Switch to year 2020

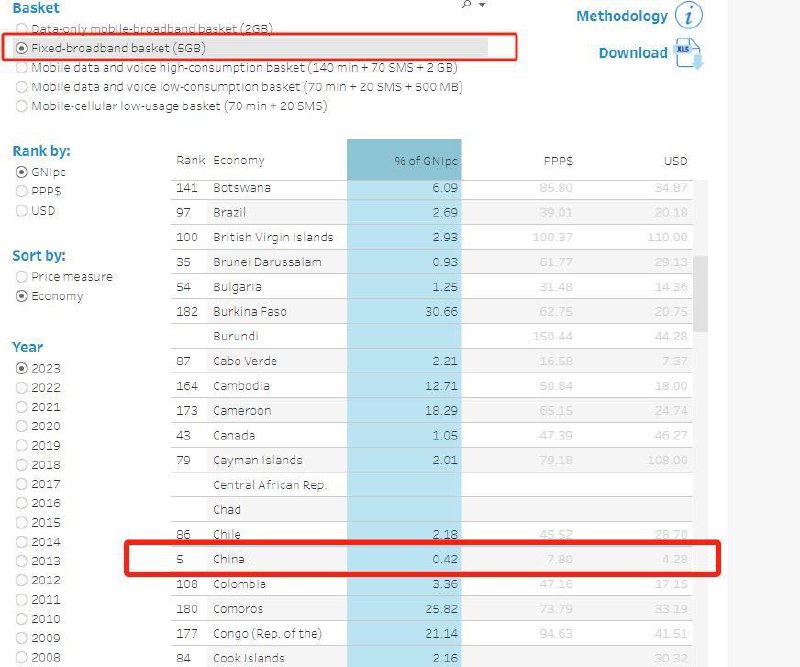pyautogui.click(x=38, y=426)
